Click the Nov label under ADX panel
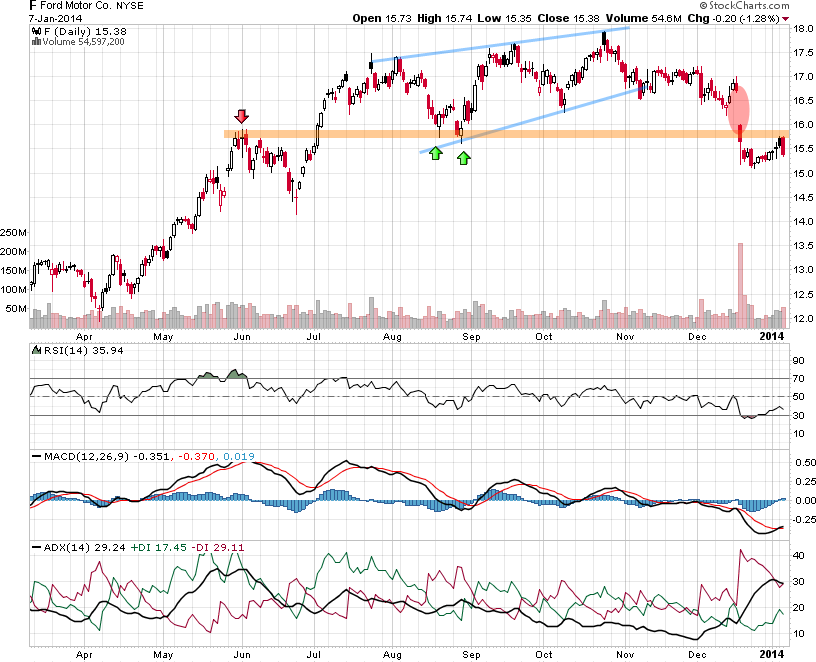Image resolution: width=816 pixels, height=662 pixels. [x=625, y=655]
